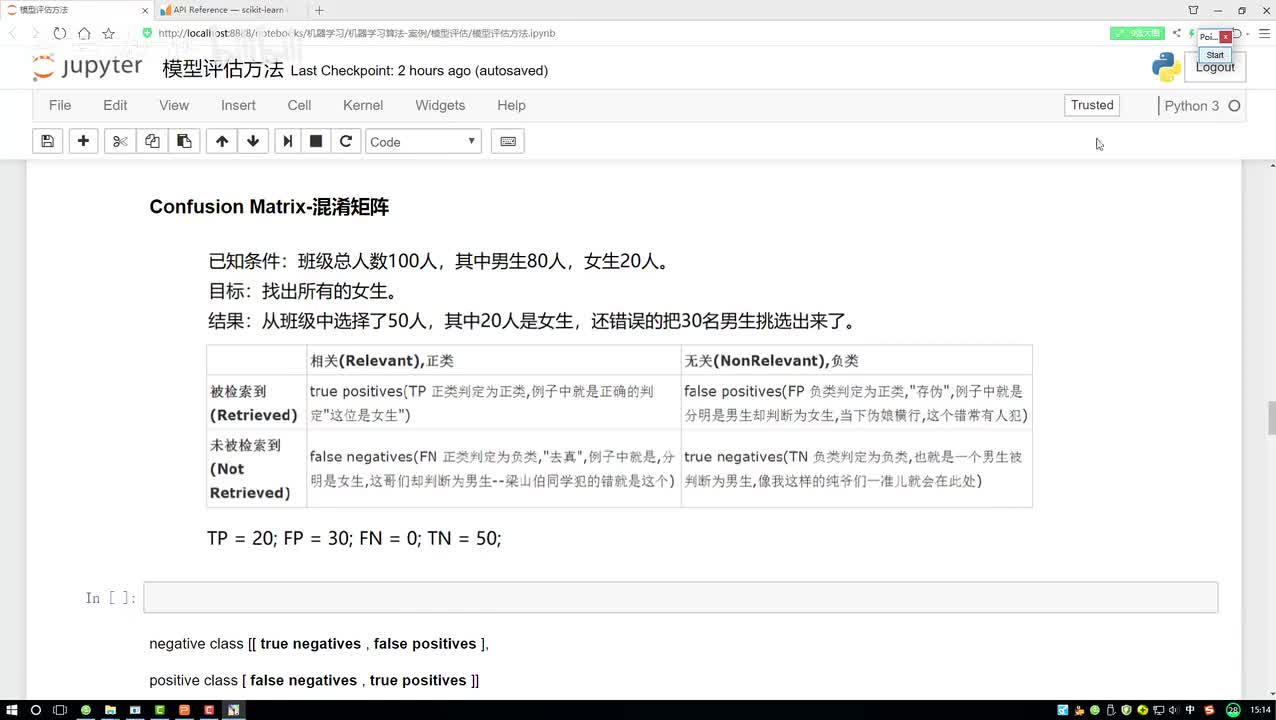The width and height of the screenshot is (1276, 720).
Task: Copy selected cells icon
Action: click(x=152, y=141)
